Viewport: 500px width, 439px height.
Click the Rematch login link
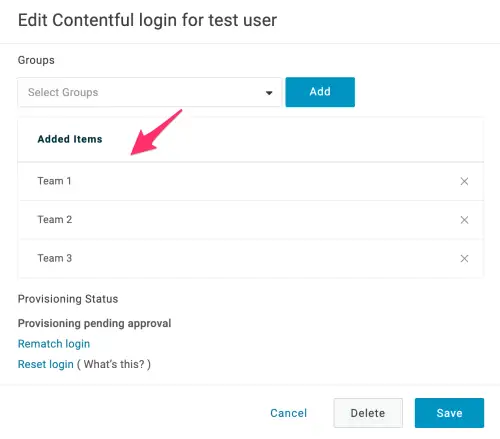pos(54,344)
